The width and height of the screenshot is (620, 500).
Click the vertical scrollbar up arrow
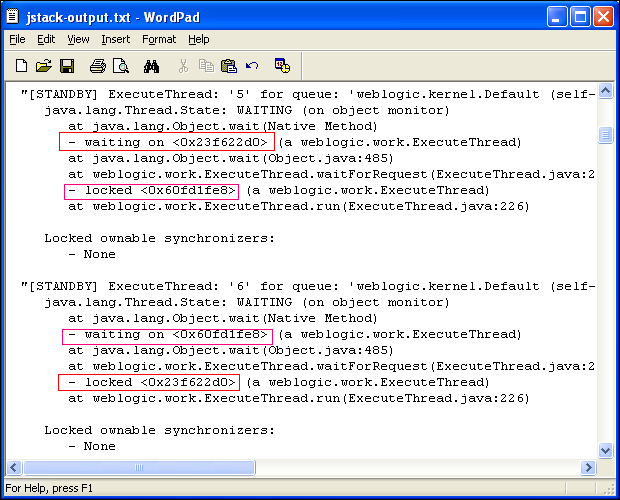[605, 91]
